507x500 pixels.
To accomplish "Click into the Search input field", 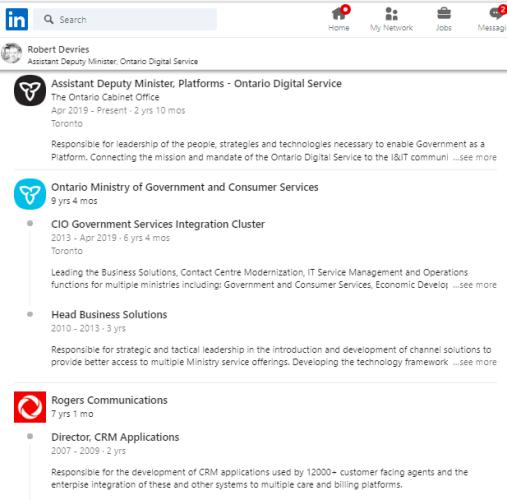I will [125, 19].
